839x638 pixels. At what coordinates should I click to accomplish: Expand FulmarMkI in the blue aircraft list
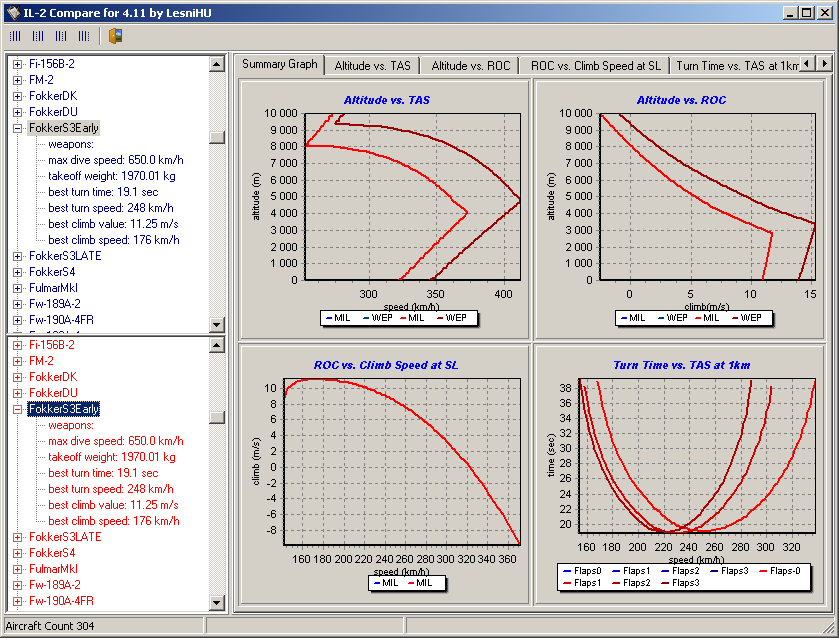click(x=18, y=288)
